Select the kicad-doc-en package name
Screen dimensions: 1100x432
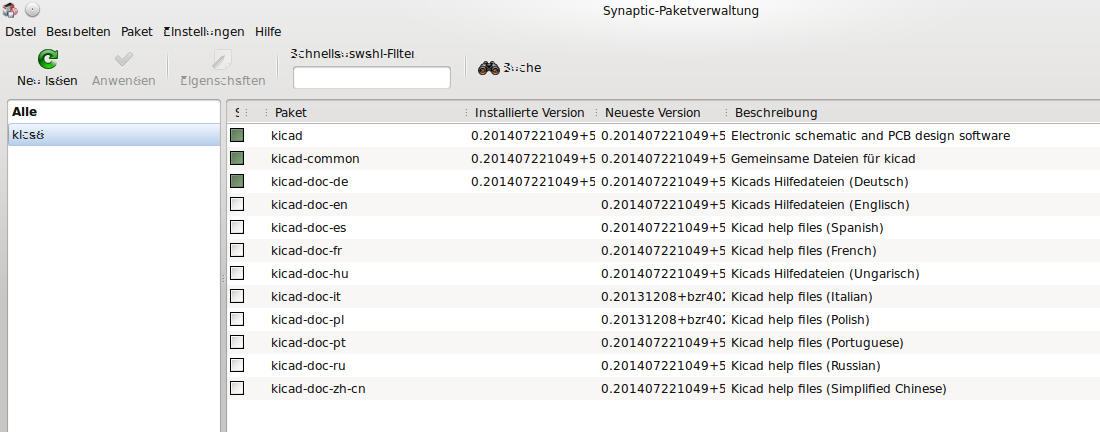pyautogui.click(x=309, y=205)
